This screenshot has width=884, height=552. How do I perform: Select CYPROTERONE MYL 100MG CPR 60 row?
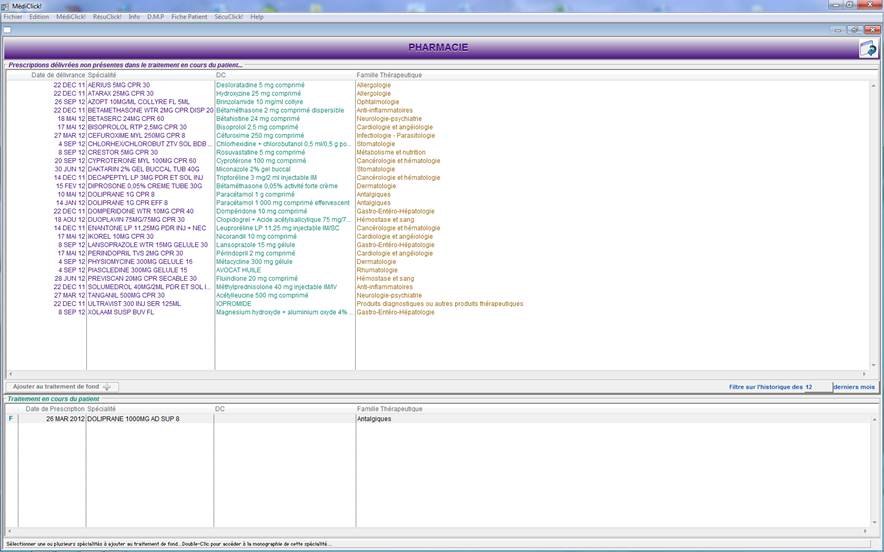(437, 161)
